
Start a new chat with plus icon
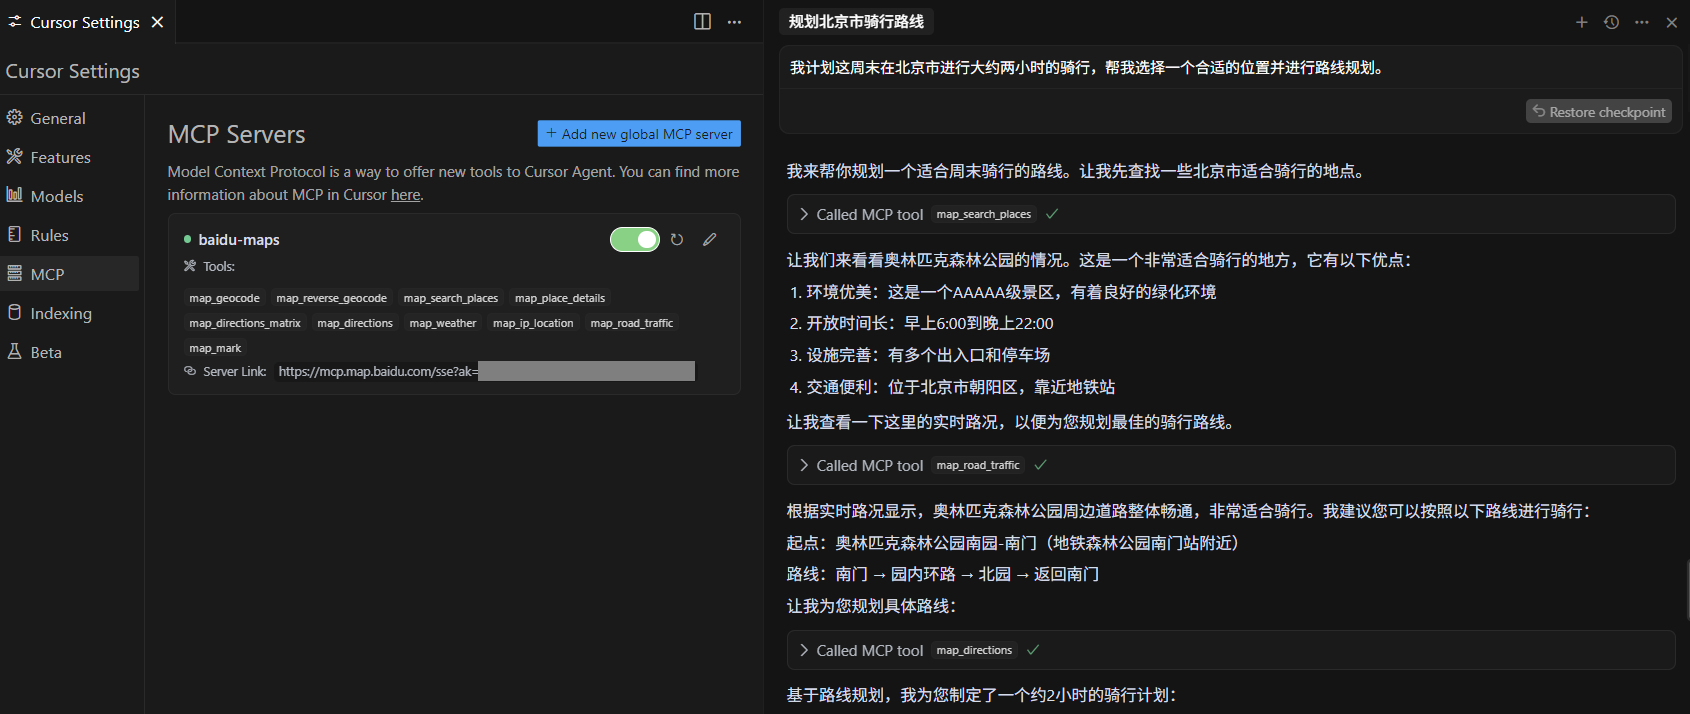1581,22
